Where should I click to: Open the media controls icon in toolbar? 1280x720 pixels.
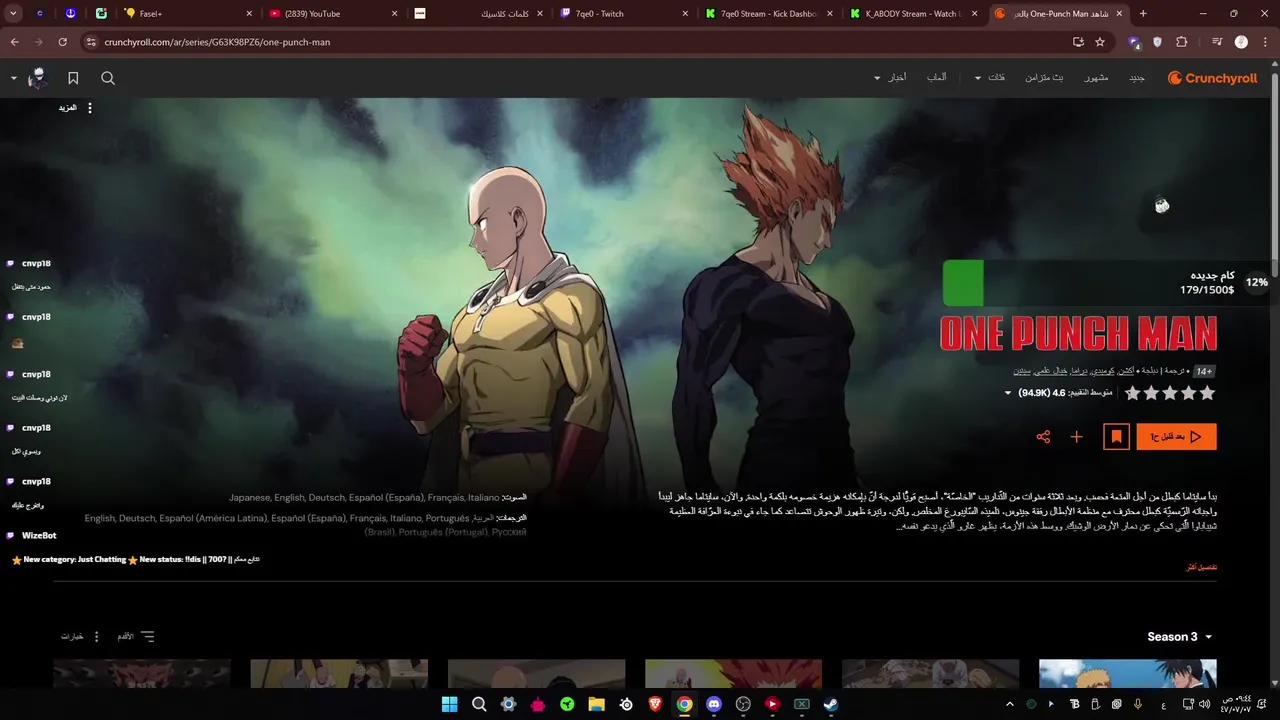click(x=1217, y=42)
